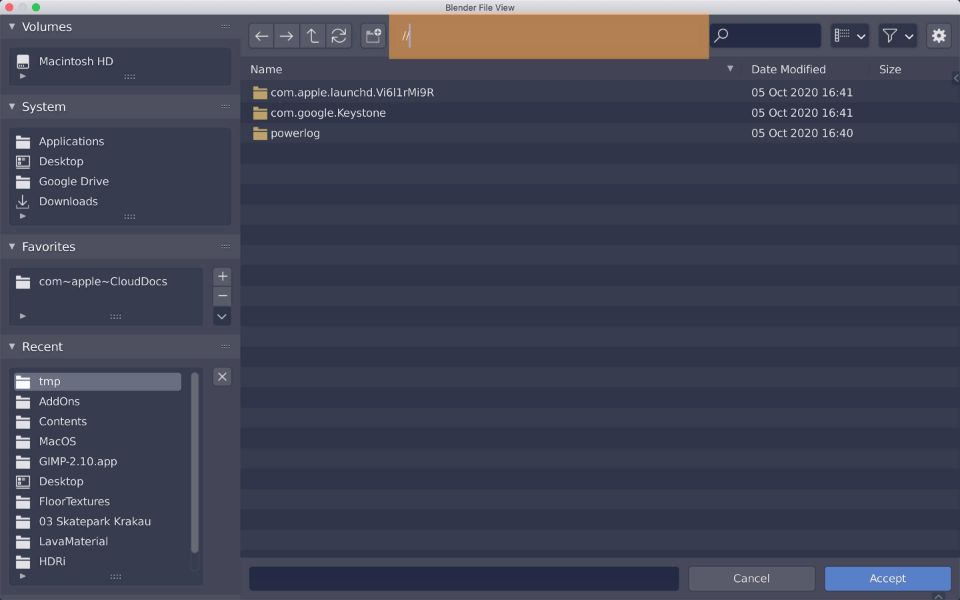Open file browser settings gear
960x600 pixels.
click(938, 36)
